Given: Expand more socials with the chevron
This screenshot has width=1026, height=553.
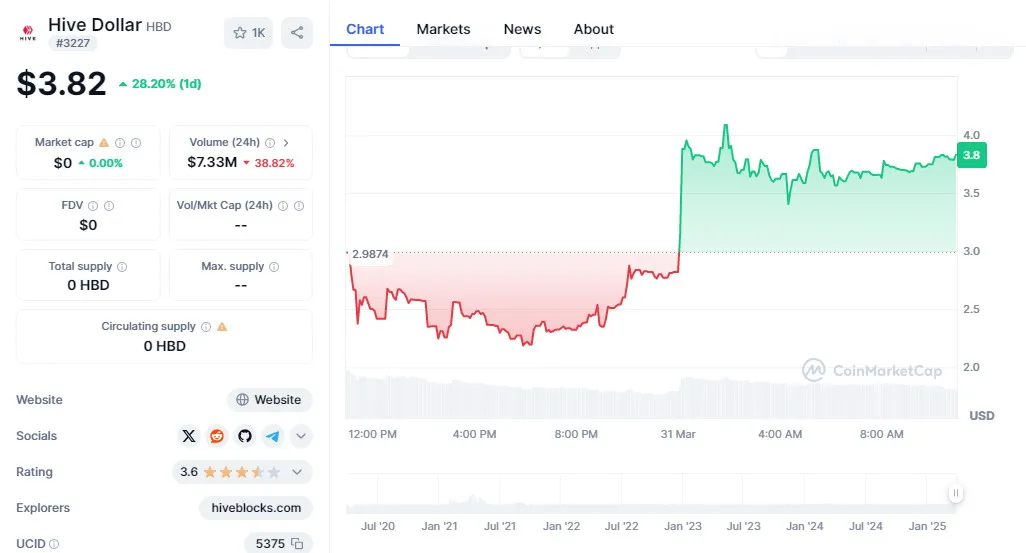Looking at the screenshot, I should point(300,436).
